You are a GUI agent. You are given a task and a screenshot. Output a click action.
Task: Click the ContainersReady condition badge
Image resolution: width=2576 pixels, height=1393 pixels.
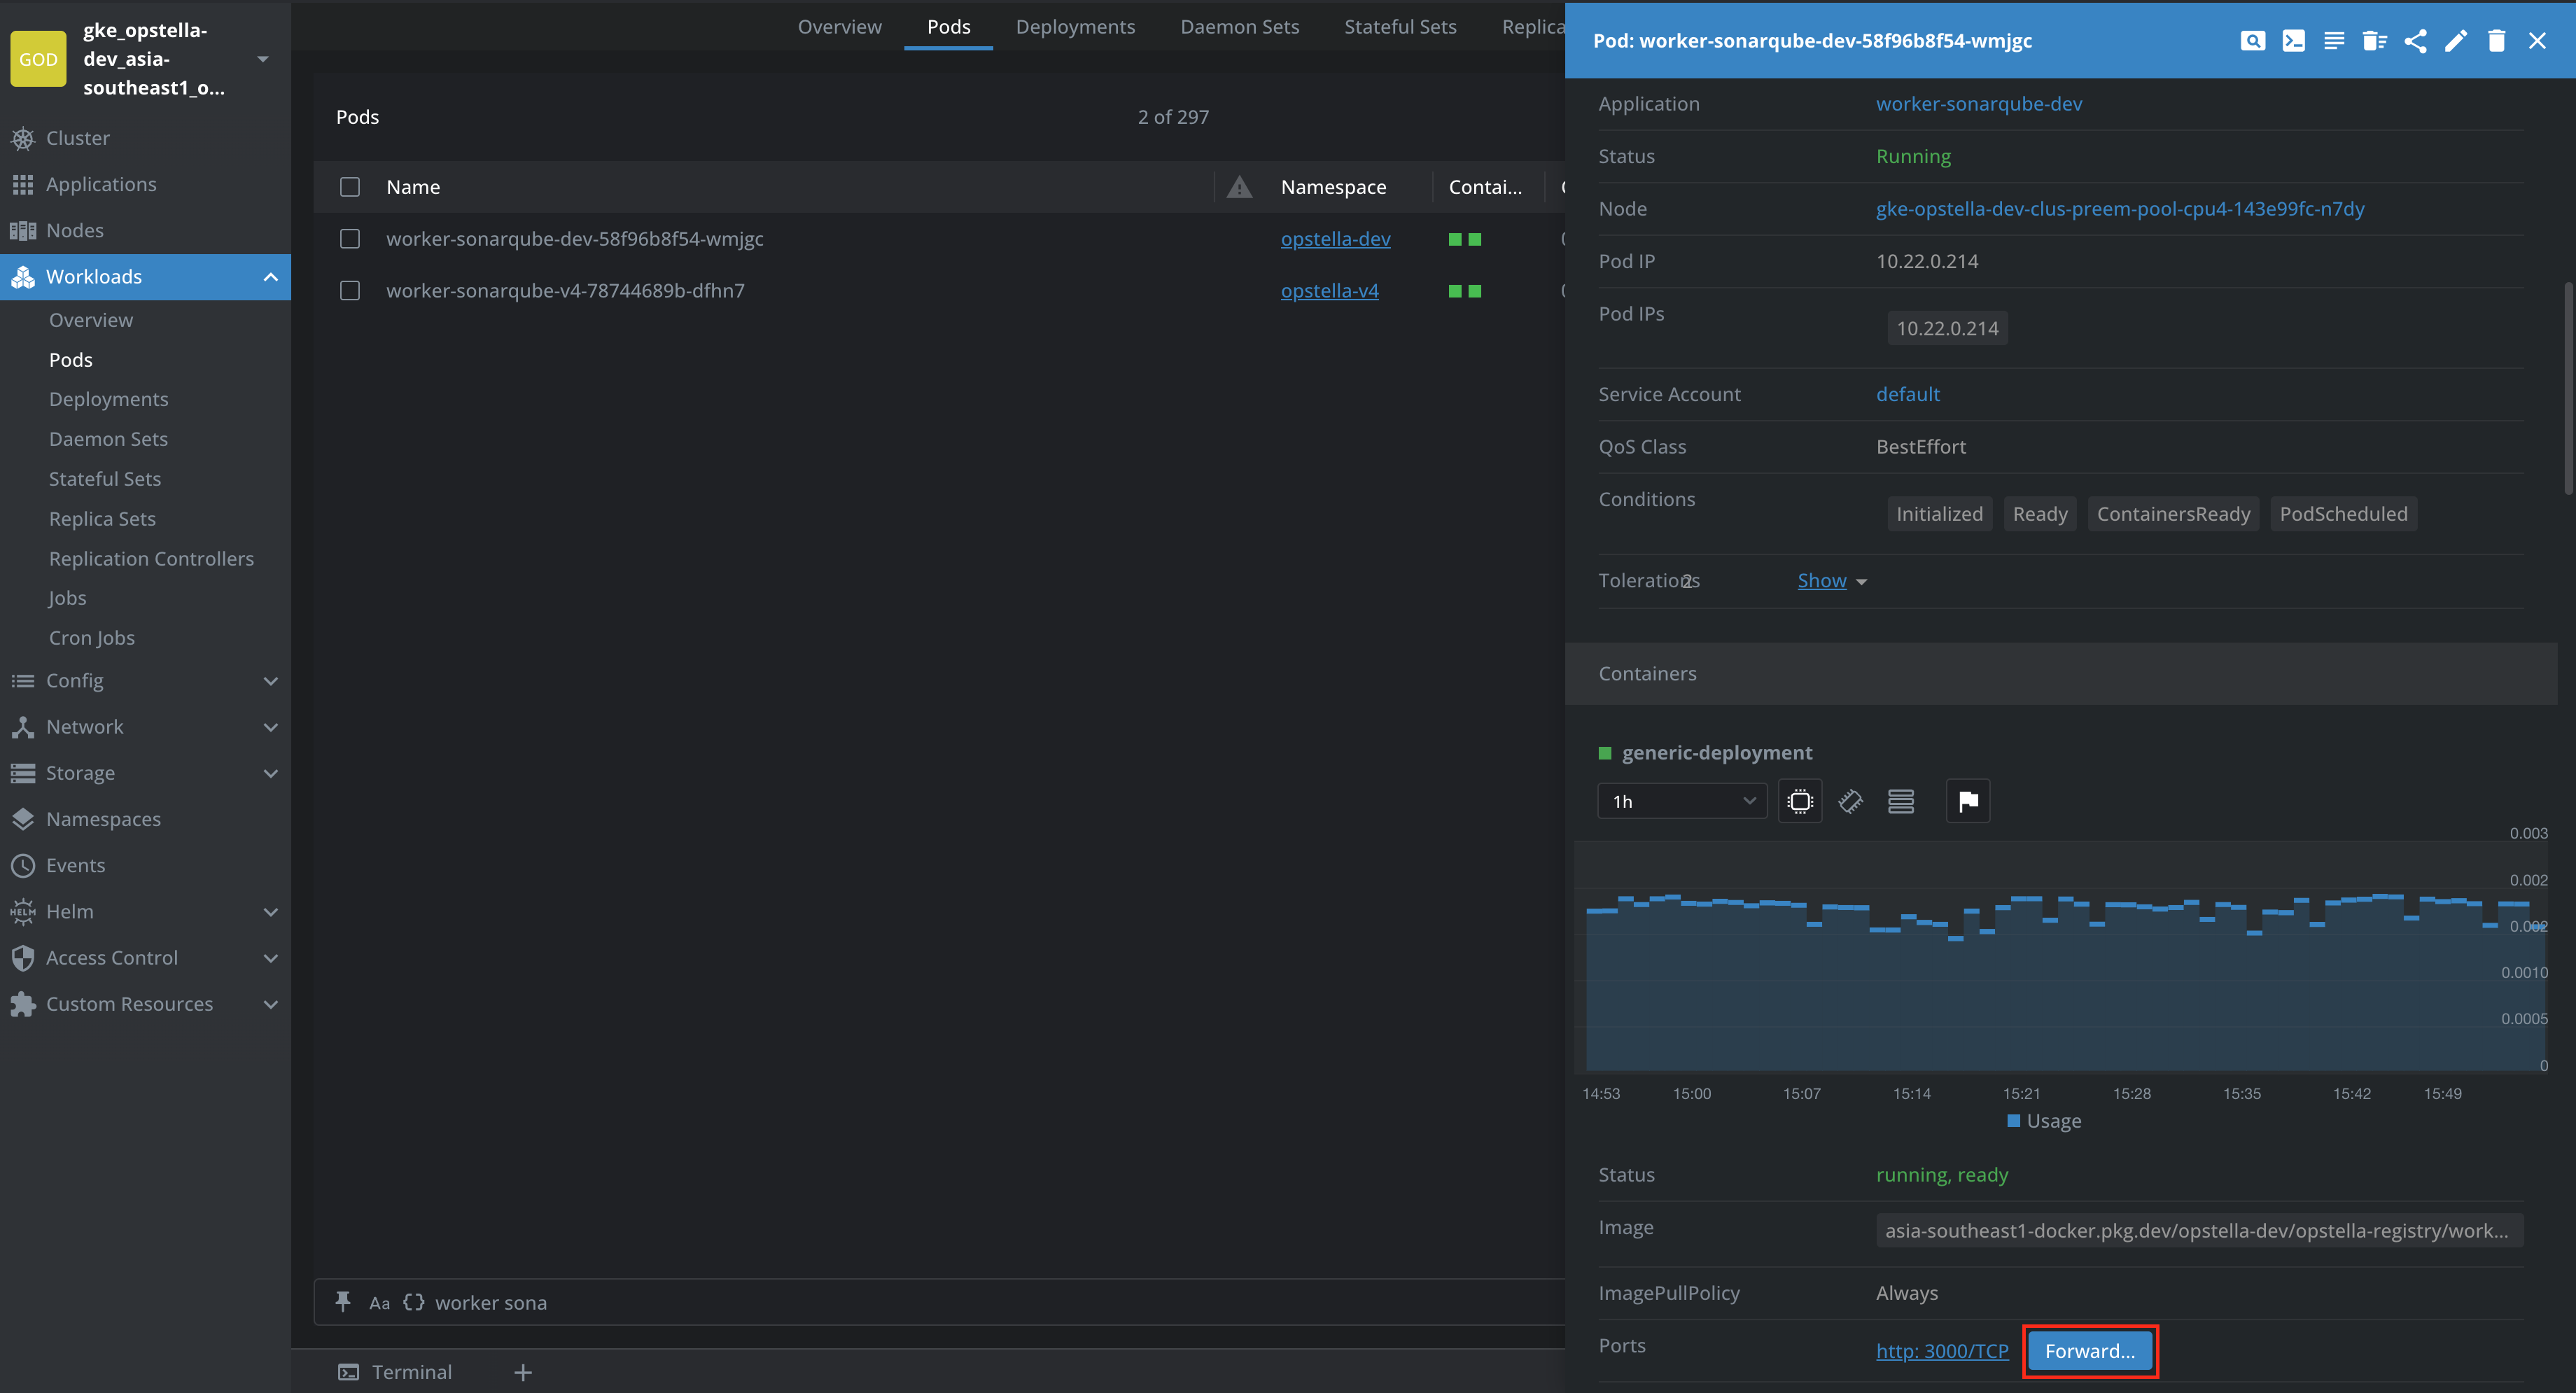point(2173,514)
